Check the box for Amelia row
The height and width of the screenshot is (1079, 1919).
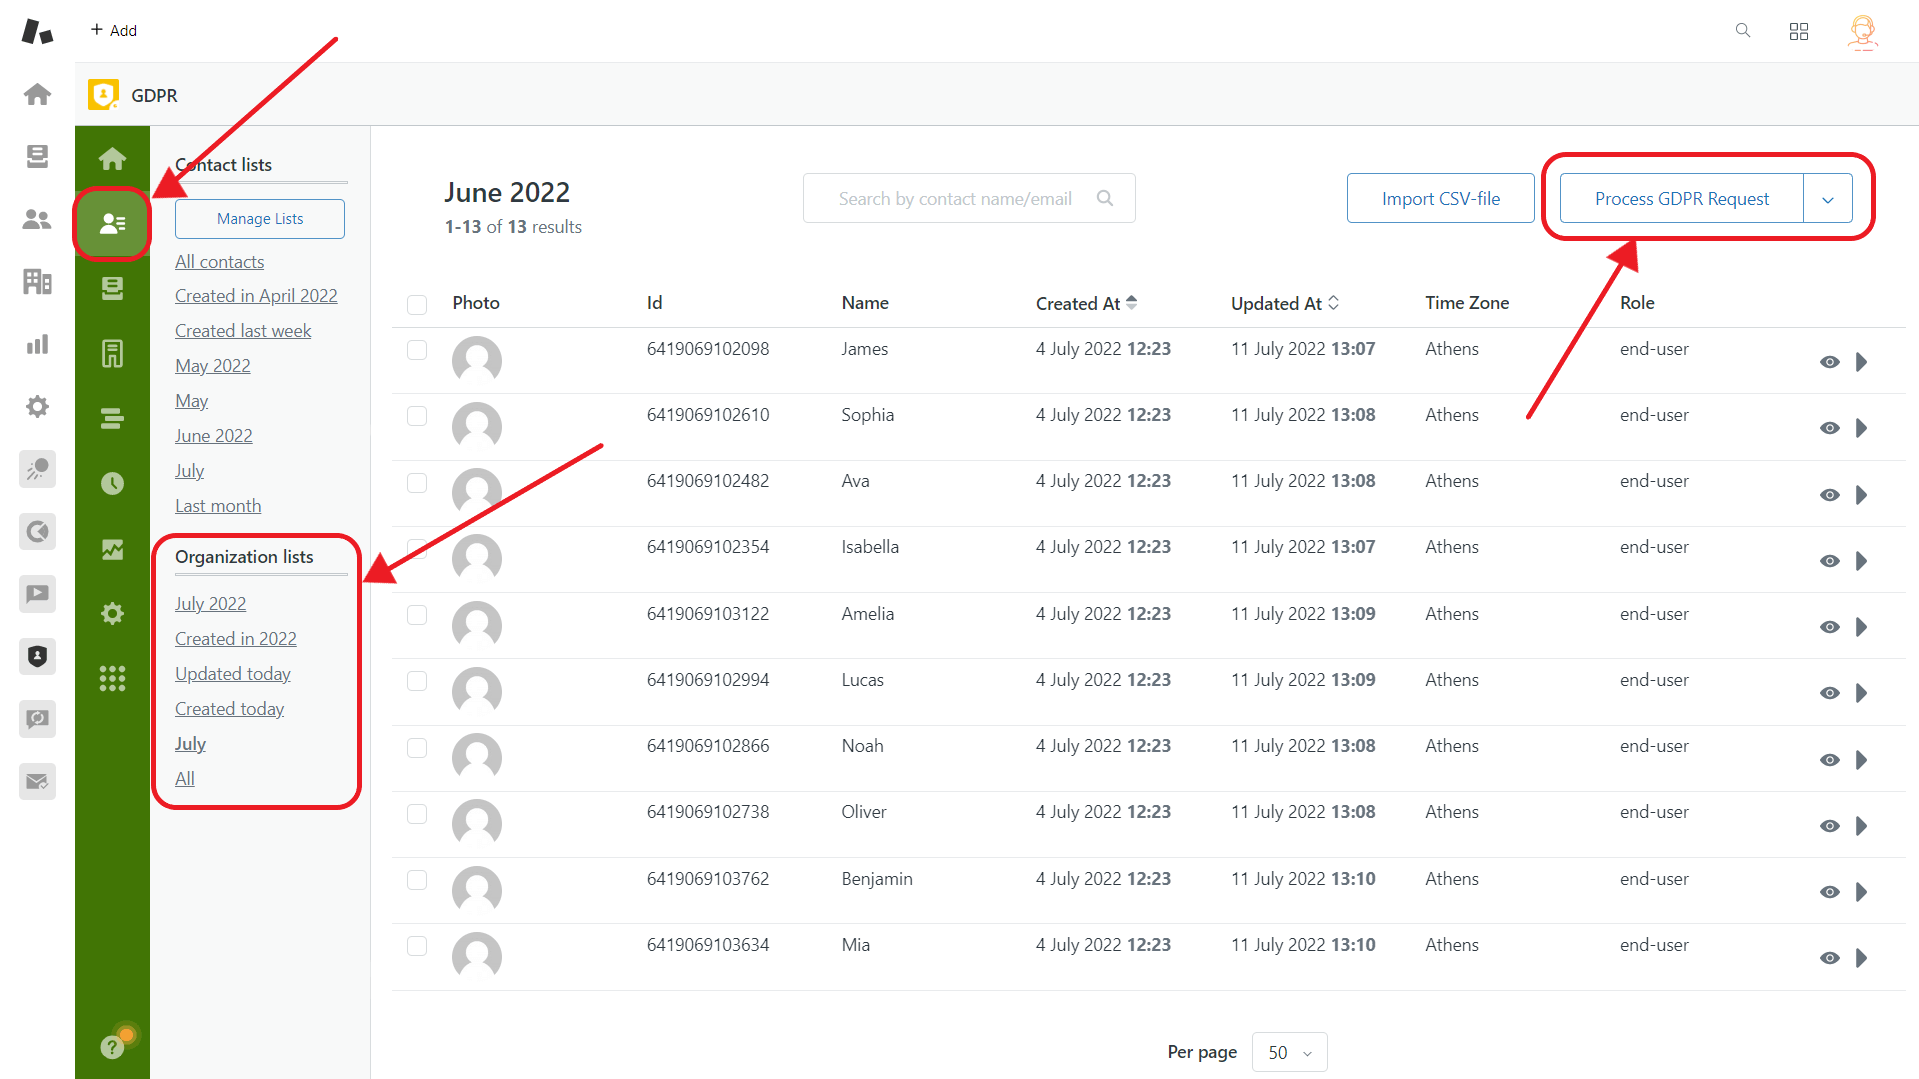(417, 615)
